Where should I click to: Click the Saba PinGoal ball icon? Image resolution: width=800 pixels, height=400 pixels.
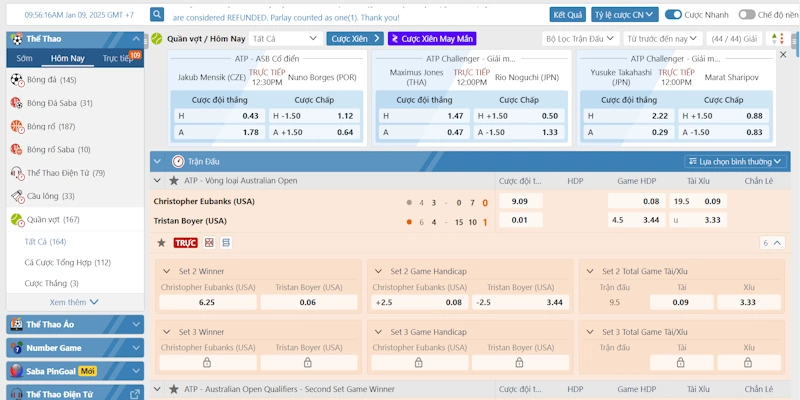[x=16, y=371]
